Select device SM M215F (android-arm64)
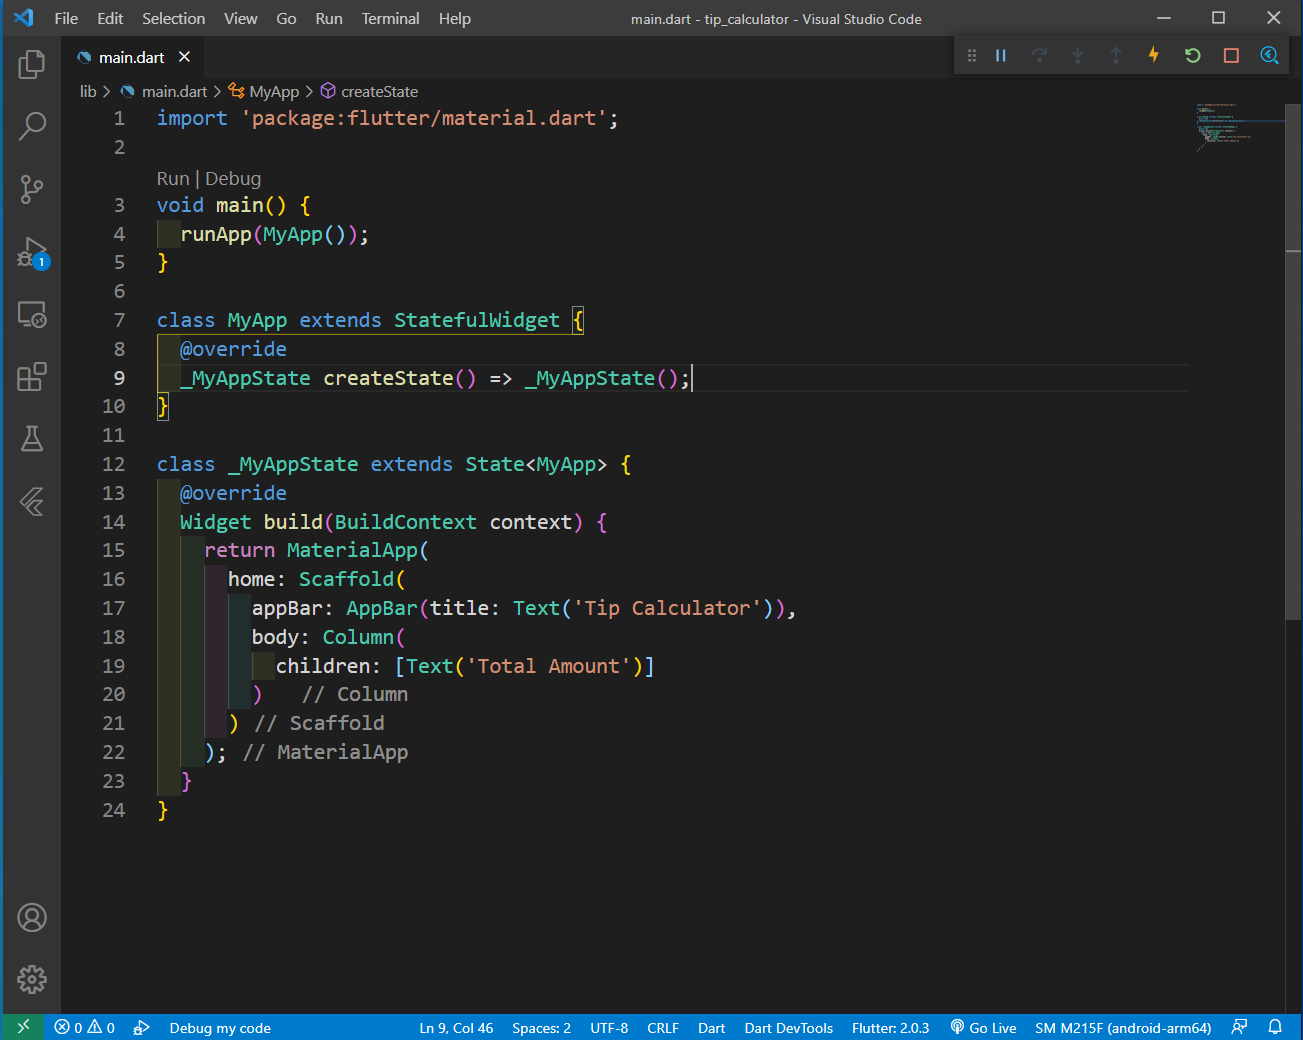The image size is (1303, 1040). tap(1123, 1027)
